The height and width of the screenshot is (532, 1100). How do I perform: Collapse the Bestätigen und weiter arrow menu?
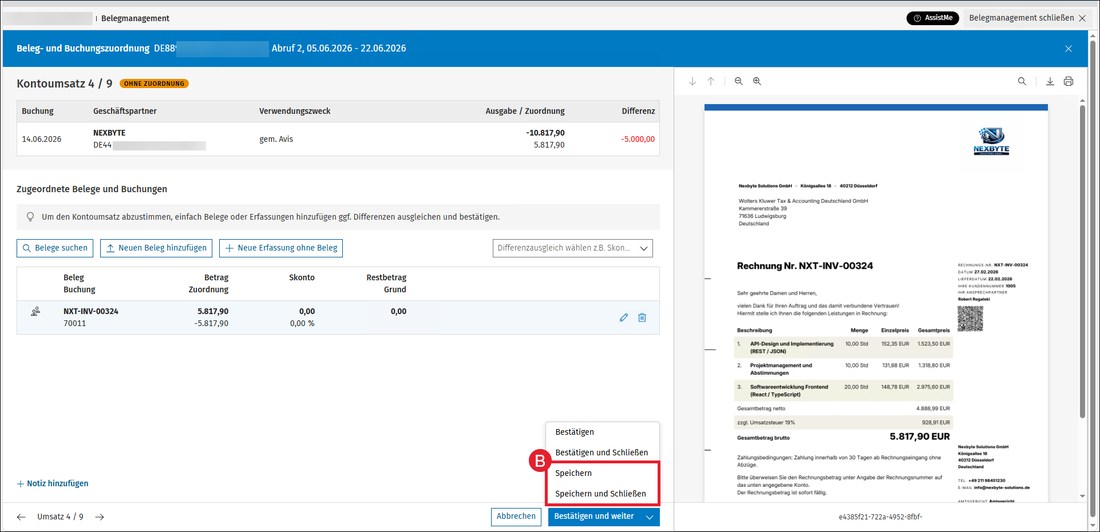click(x=650, y=517)
